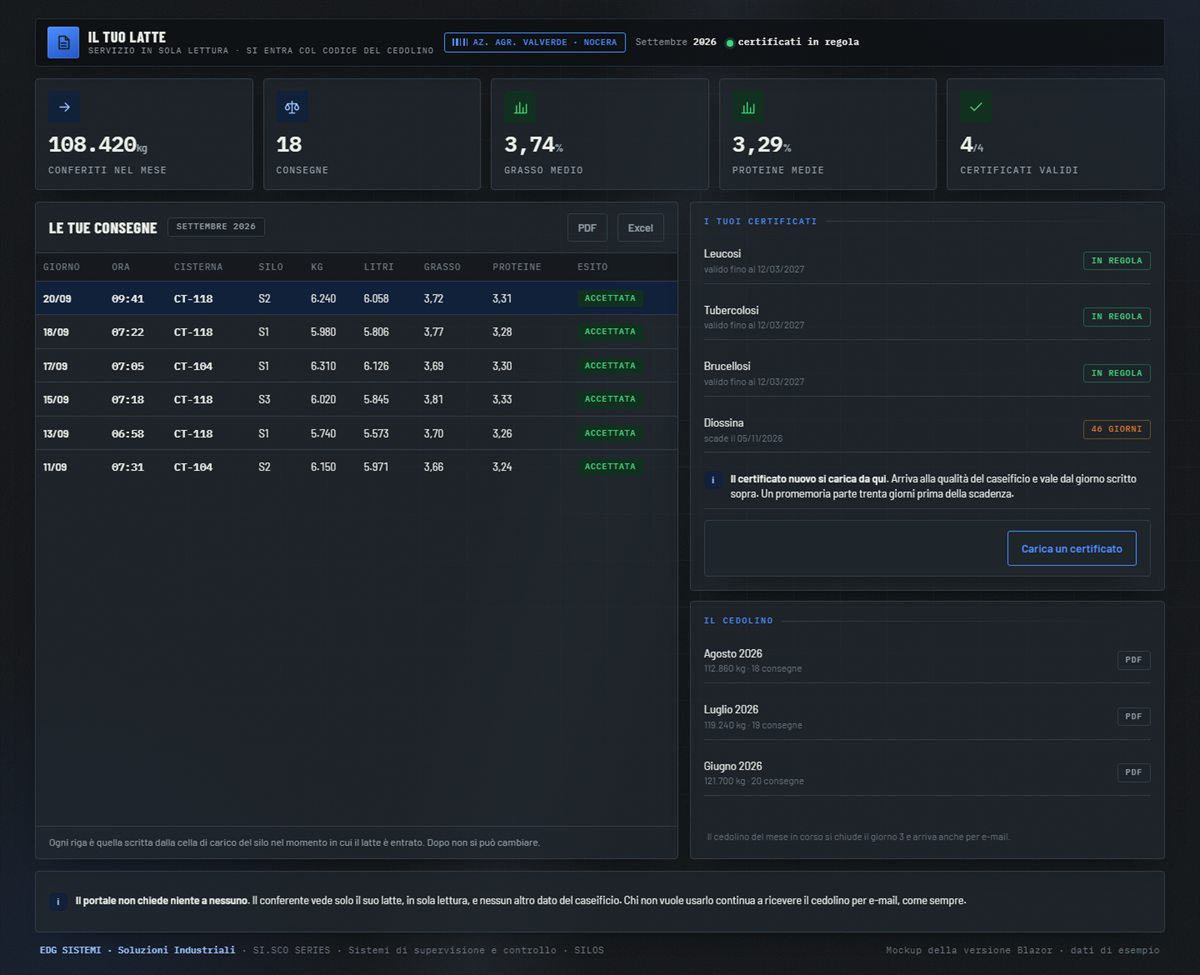Click the IN REGOLA badge for Tubercolosi
1200x975 pixels.
1116,317
